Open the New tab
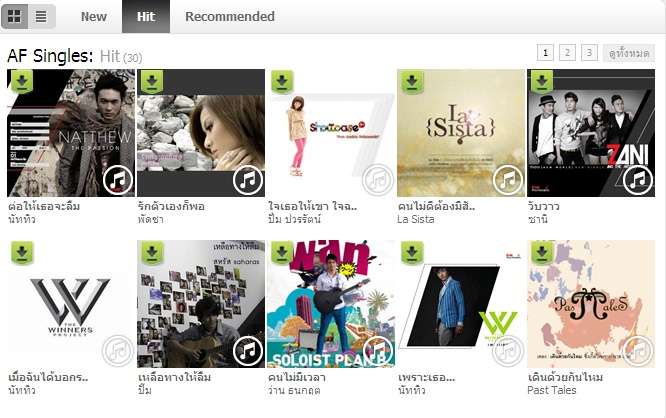 [93, 17]
